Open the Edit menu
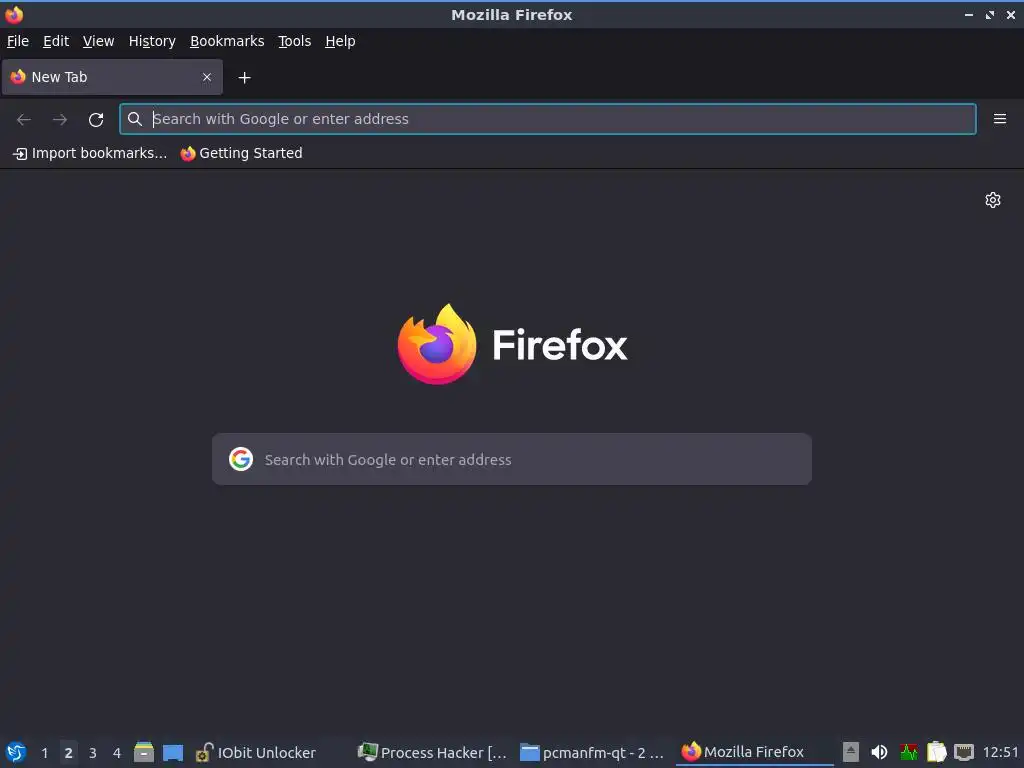This screenshot has width=1024, height=768. click(56, 41)
